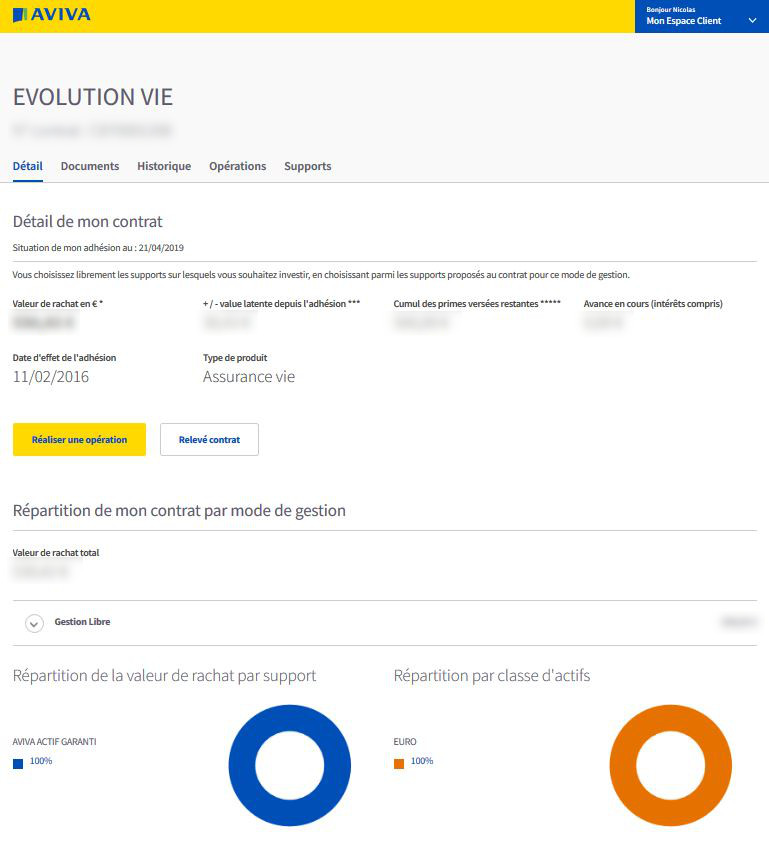
Task: Click the EVOLUTION VIE heading
Action: click(93, 97)
